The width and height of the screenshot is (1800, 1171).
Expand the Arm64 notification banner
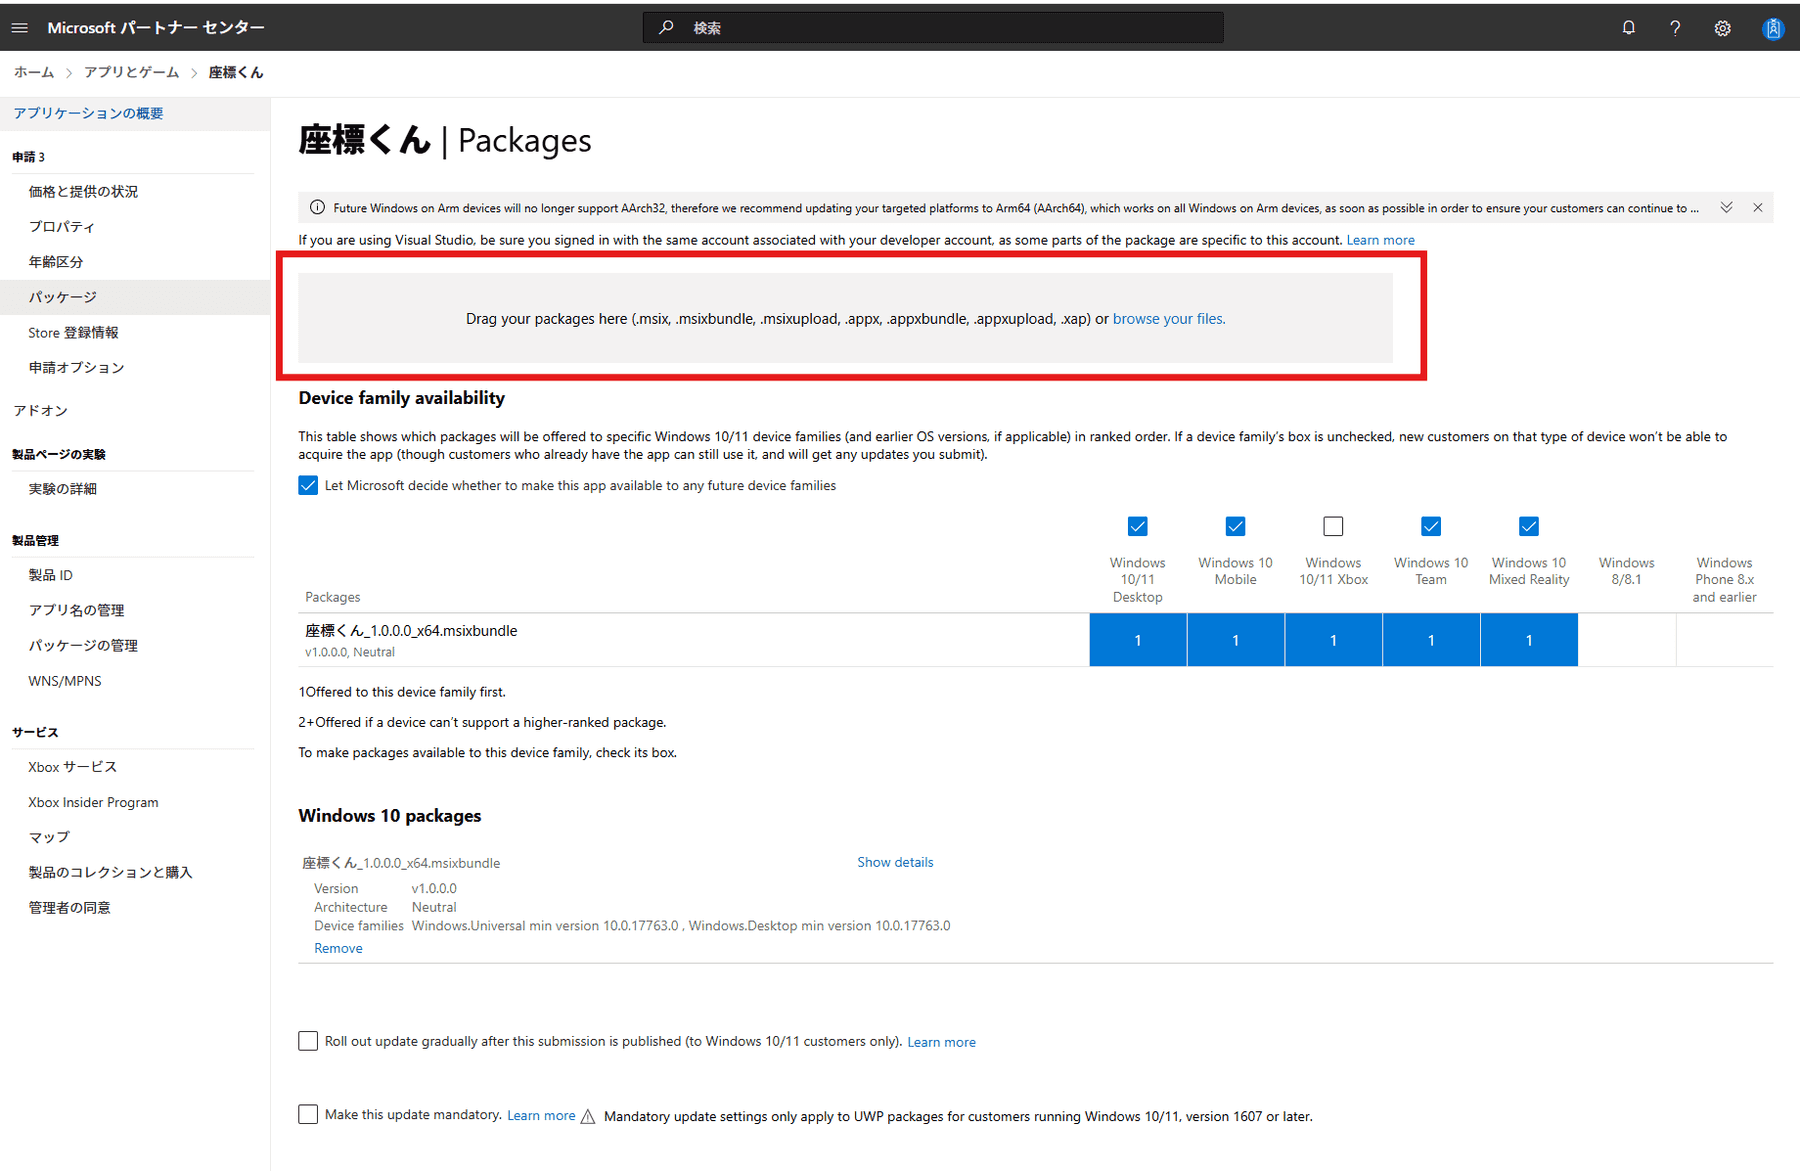[1726, 208]
